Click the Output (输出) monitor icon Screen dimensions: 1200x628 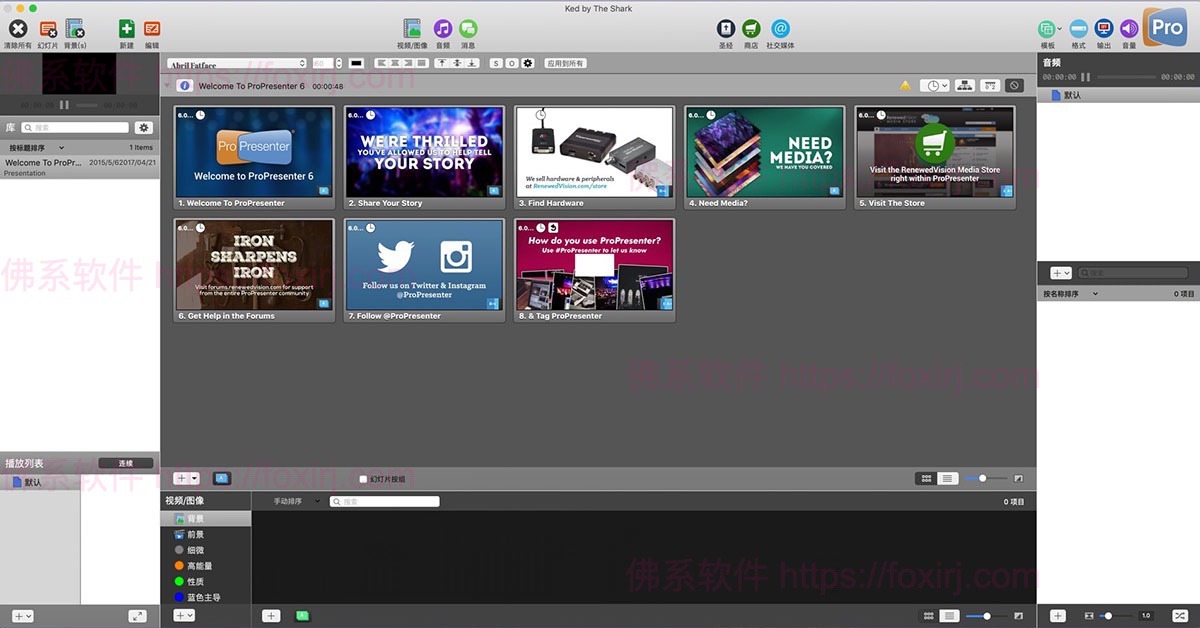pyautogui.click(x=1104, y=29)
